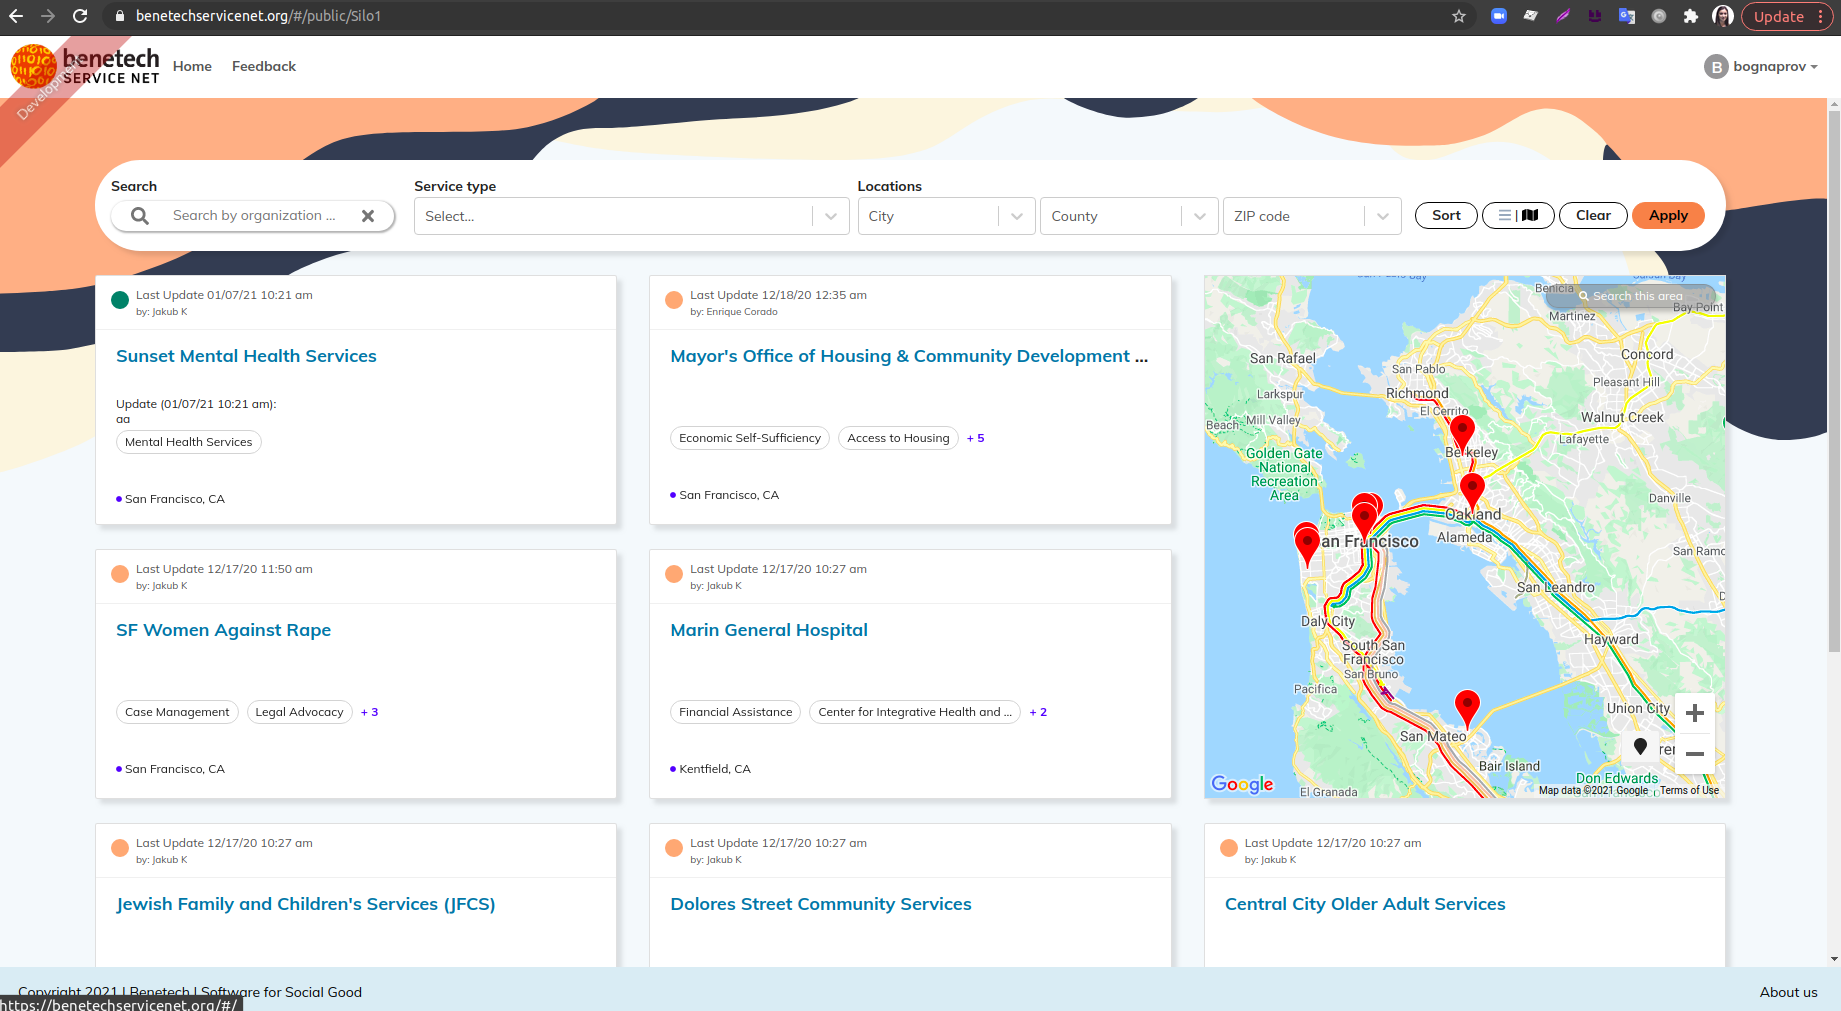Switch to list-only view using the list icon
The width and height of the screenshot is (1841, 1011).
coord(1505,215)
